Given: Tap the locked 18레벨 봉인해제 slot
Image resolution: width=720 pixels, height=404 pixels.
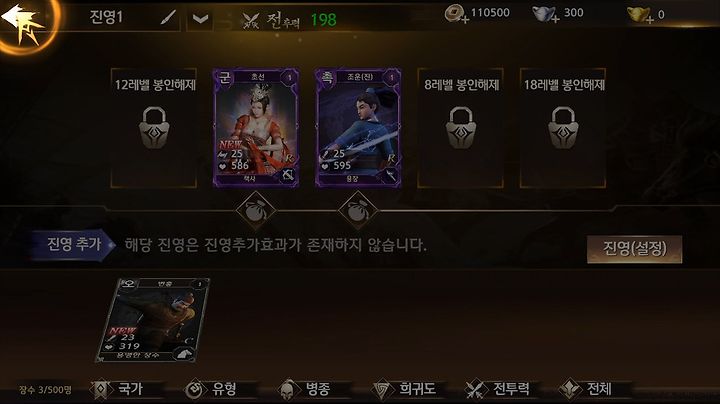Looking at the screenshot, I should click(x=563, y=128).
